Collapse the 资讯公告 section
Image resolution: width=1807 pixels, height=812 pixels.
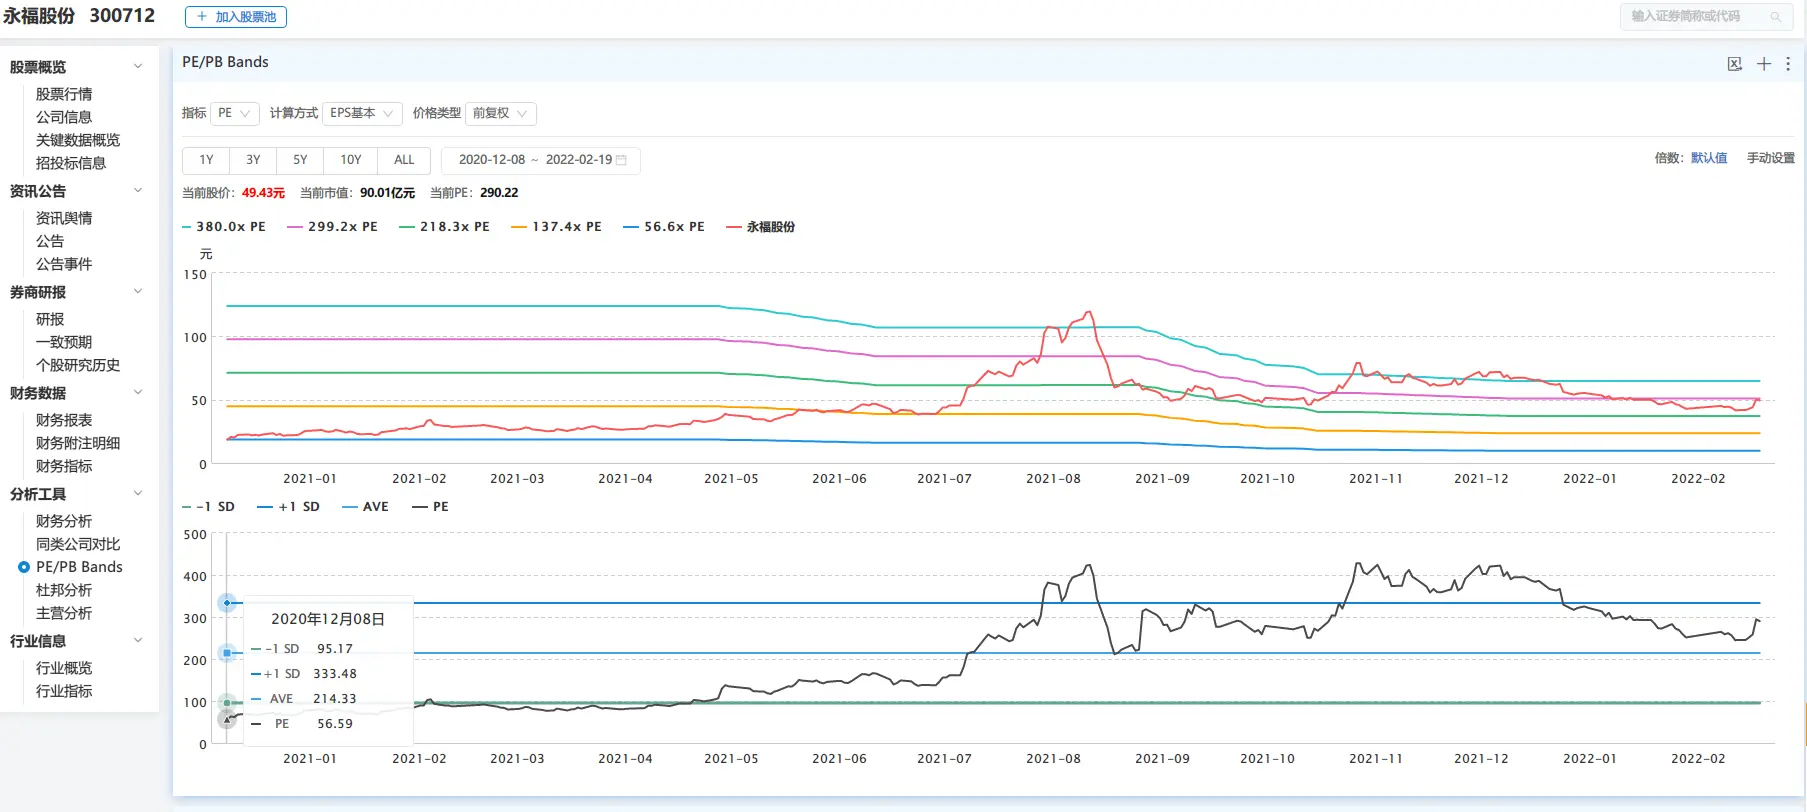pyautogui.click(x=138, y=191)
